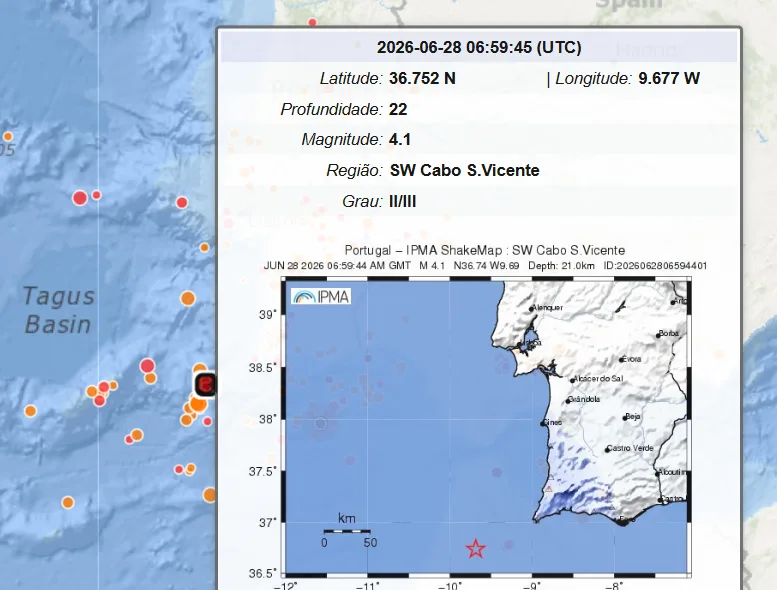This screenshot has height=590, width=777.
Task: Click the Região value SW Cabo S.Vicente
Action: coord(464,170)
